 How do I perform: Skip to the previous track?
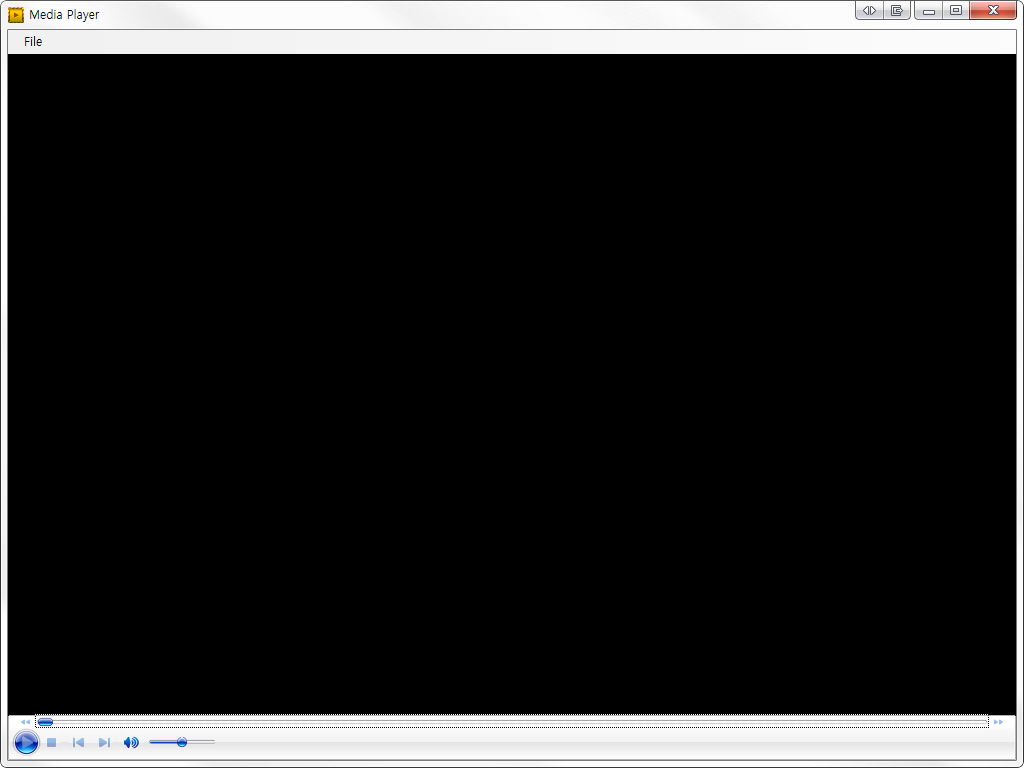[x=78, y=743]
